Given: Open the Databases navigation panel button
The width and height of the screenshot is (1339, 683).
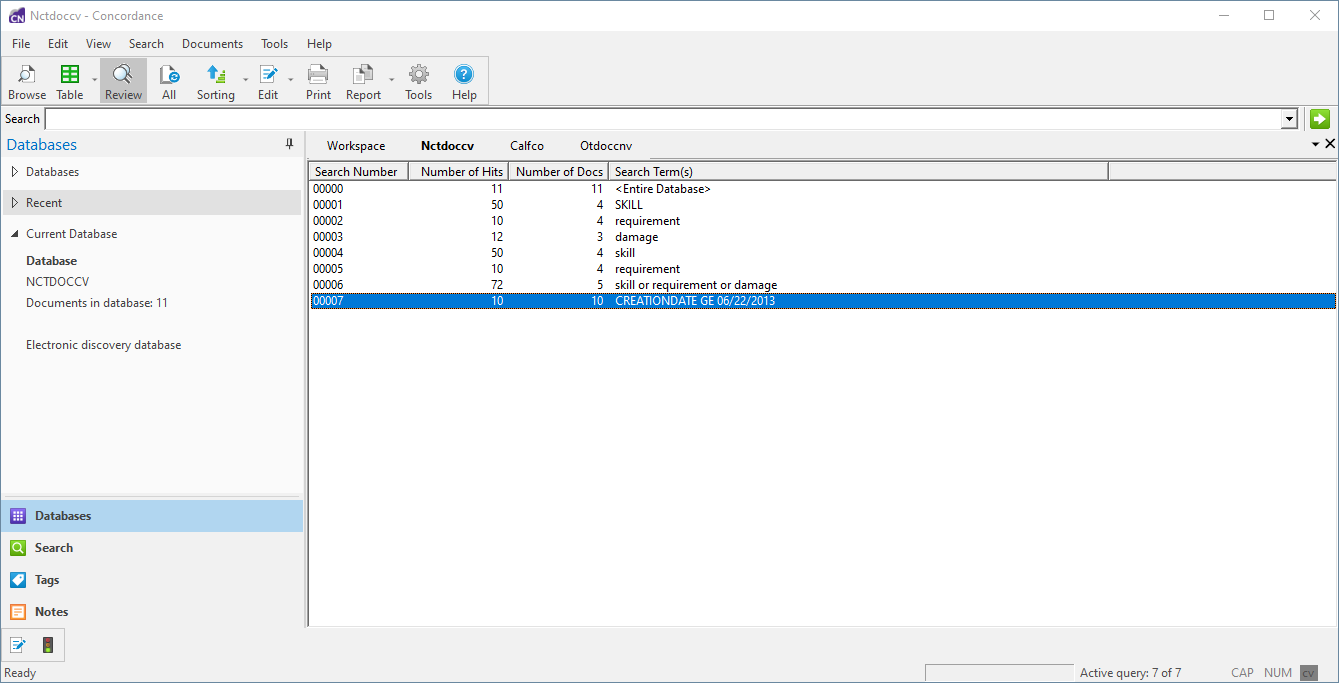Looking at the screenshot, I should click(152, 516).
